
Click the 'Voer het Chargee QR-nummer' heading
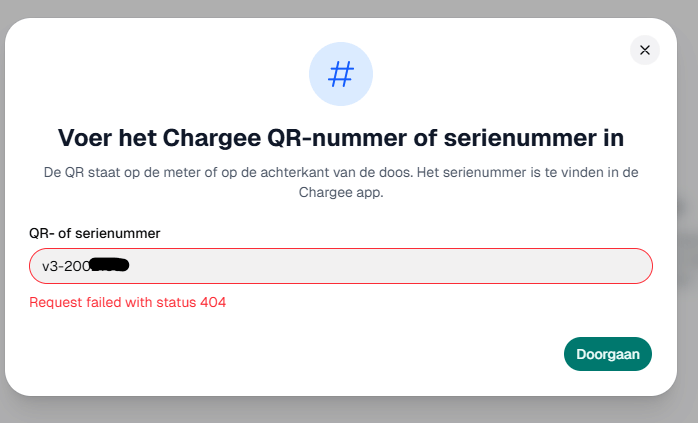341,138
